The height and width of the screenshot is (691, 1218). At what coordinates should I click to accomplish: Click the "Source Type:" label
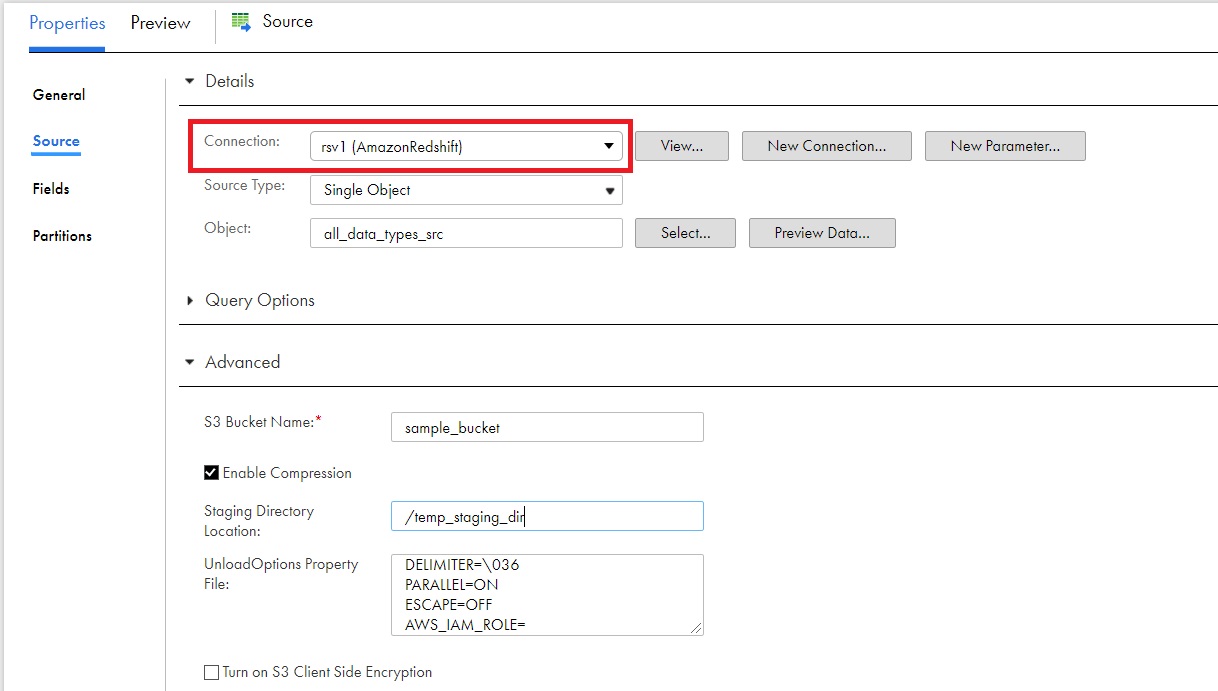pyautogui.click(x=245, y=186)
